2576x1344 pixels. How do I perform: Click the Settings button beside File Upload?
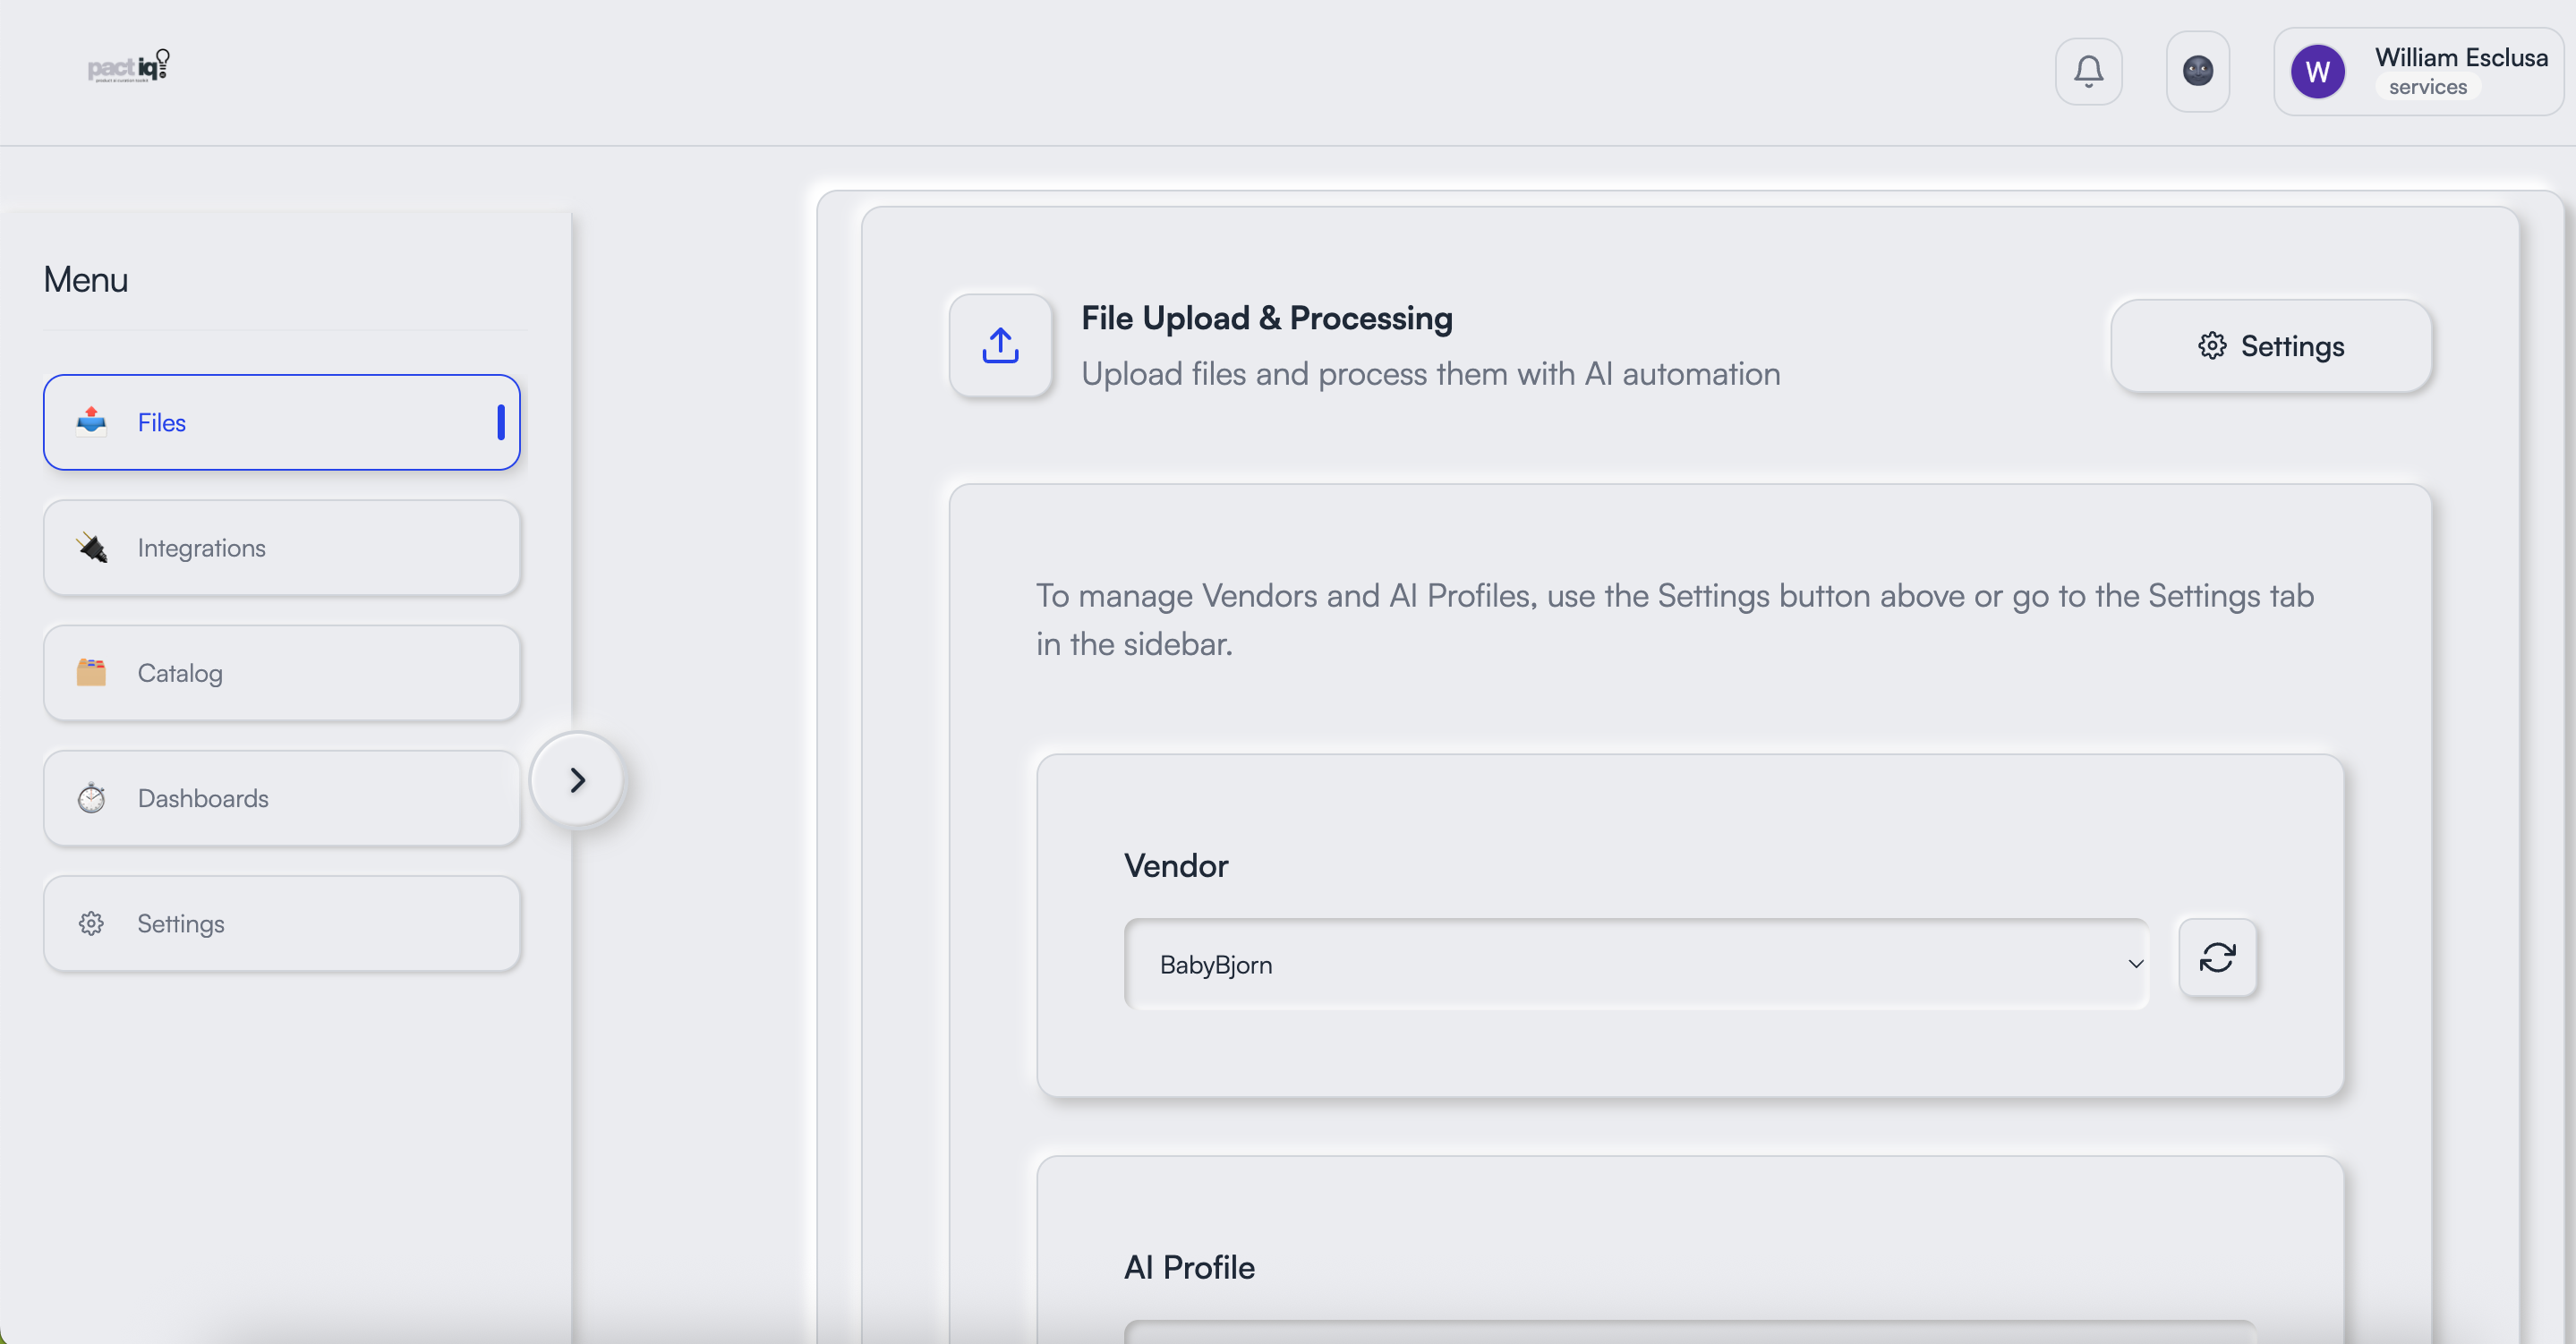tap(2270, 346)
